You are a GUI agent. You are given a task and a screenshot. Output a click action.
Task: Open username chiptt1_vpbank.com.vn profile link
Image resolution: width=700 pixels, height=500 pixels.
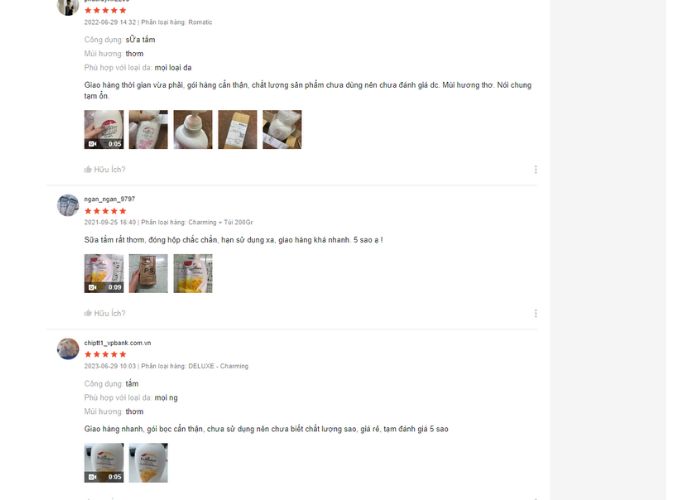(117, 343)
